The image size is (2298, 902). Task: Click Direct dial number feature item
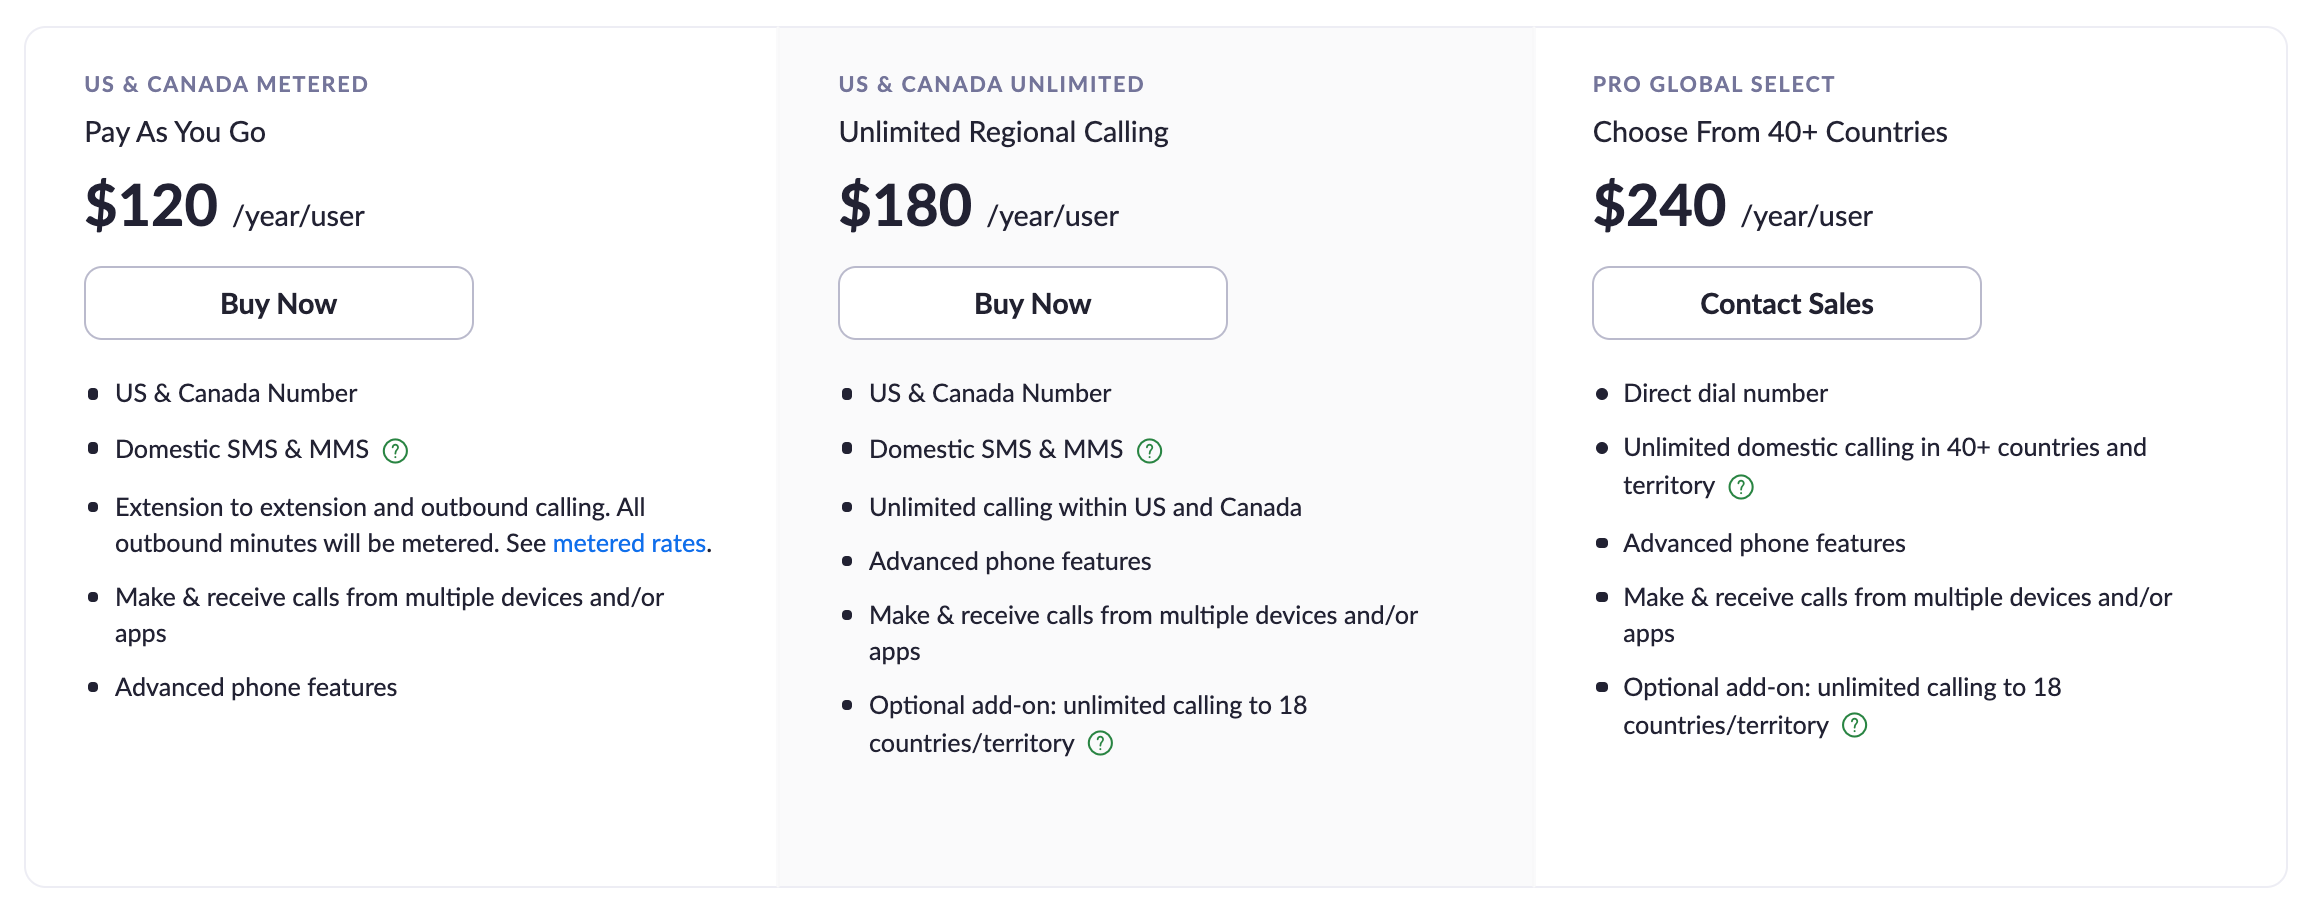1725,393
